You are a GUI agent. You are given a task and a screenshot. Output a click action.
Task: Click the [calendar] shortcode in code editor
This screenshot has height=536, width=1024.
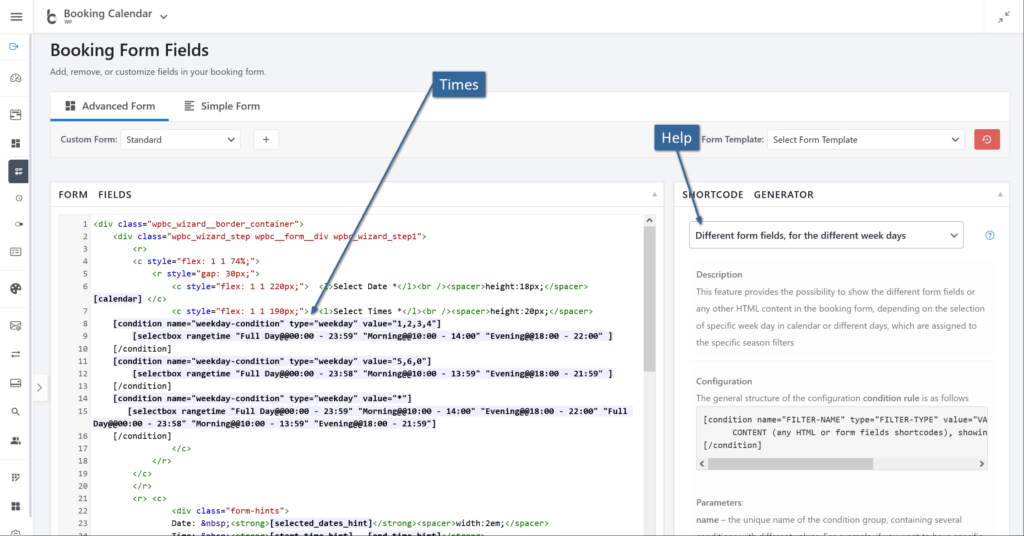pyautogui.click(x=118, y=299)
